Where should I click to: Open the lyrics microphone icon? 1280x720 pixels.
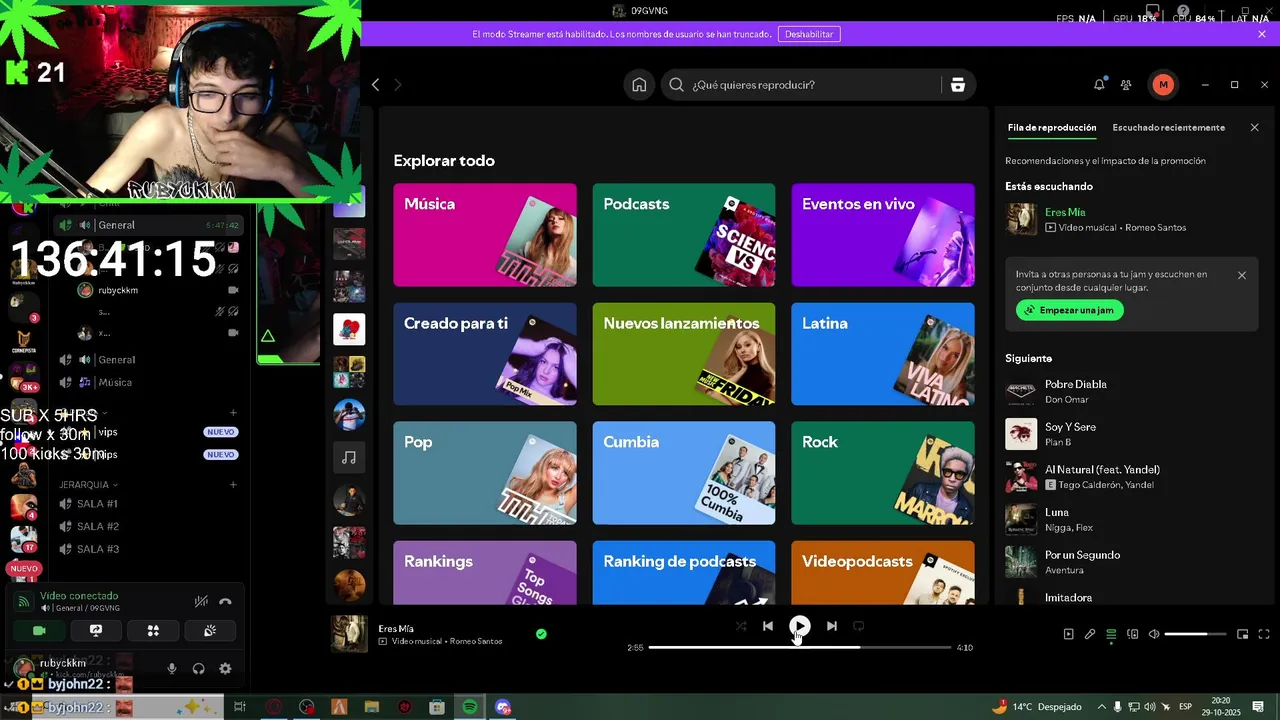pyautogui.click(x=1090, y=634)
